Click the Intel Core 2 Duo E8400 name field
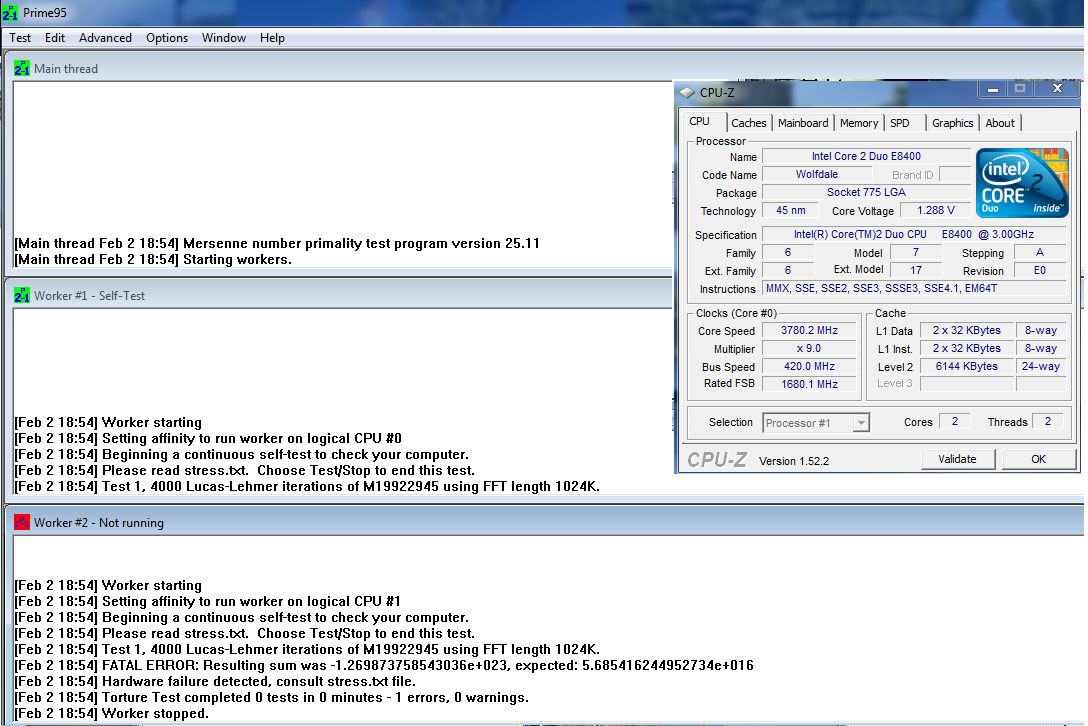 point(866,156)
